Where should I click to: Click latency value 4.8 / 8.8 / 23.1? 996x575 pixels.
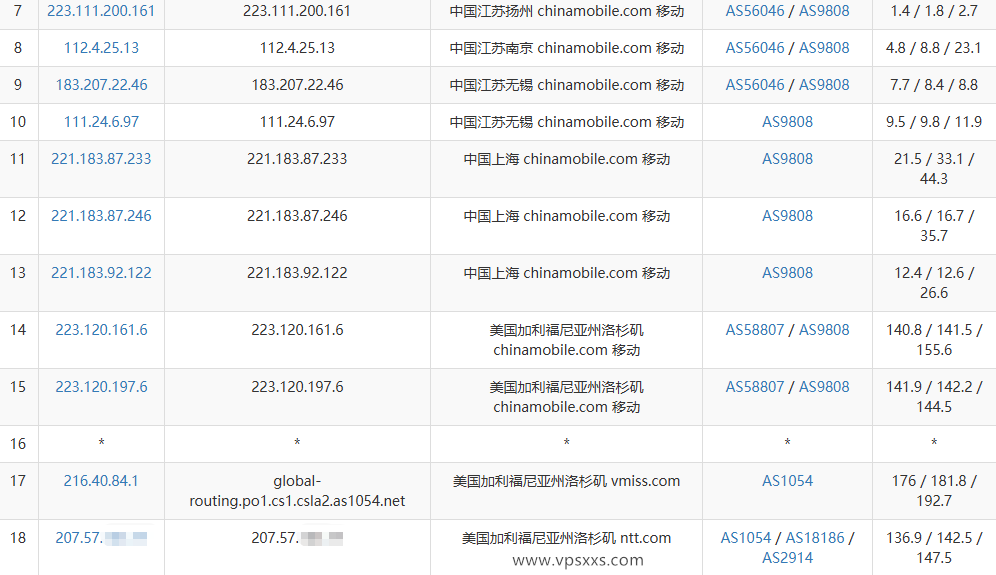click(x=934, y=48)
